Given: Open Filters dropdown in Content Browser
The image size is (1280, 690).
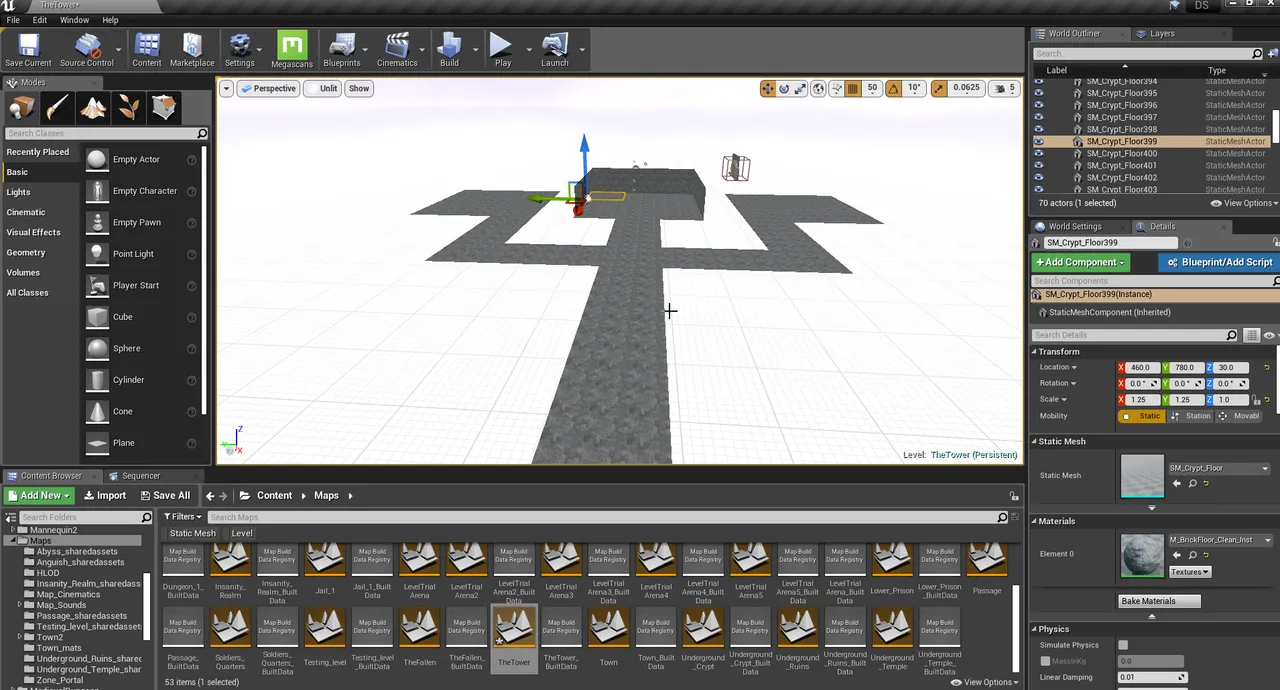Looking at the screenshot, I should point(183,517).
